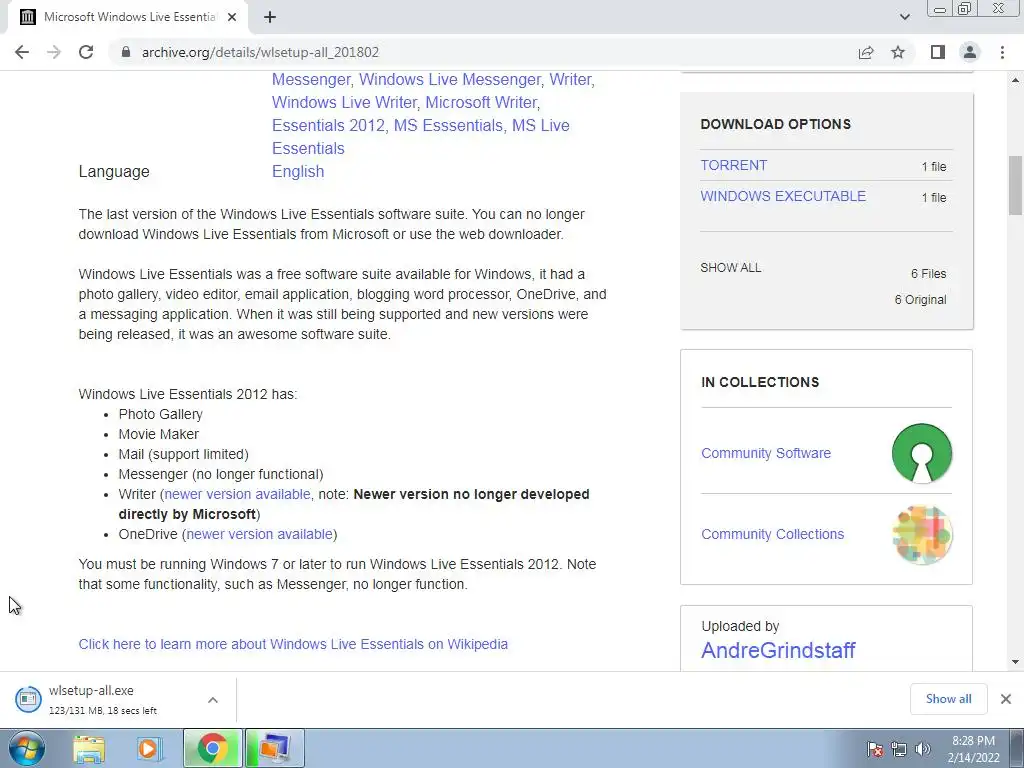Click the wlsetup-all.exe file icon
1024x768 pixels.
point(28,699)
